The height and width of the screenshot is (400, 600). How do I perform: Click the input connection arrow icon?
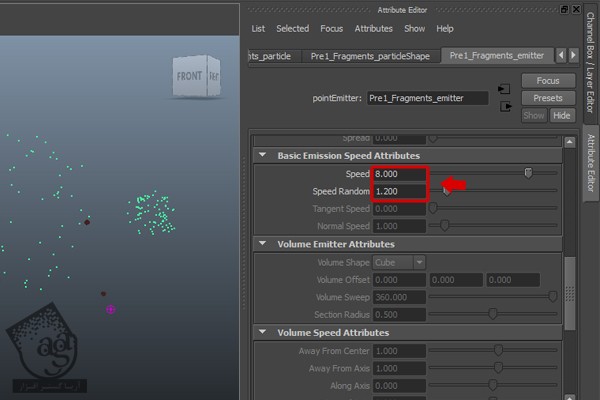(505, 88)
